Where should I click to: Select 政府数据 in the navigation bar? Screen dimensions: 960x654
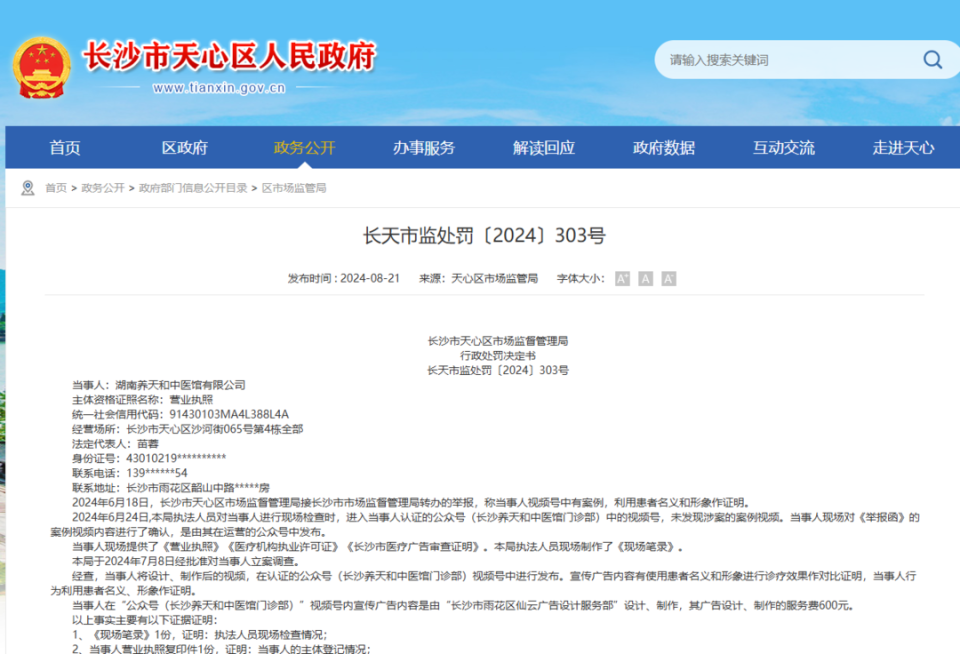click(x=663, y=147)
